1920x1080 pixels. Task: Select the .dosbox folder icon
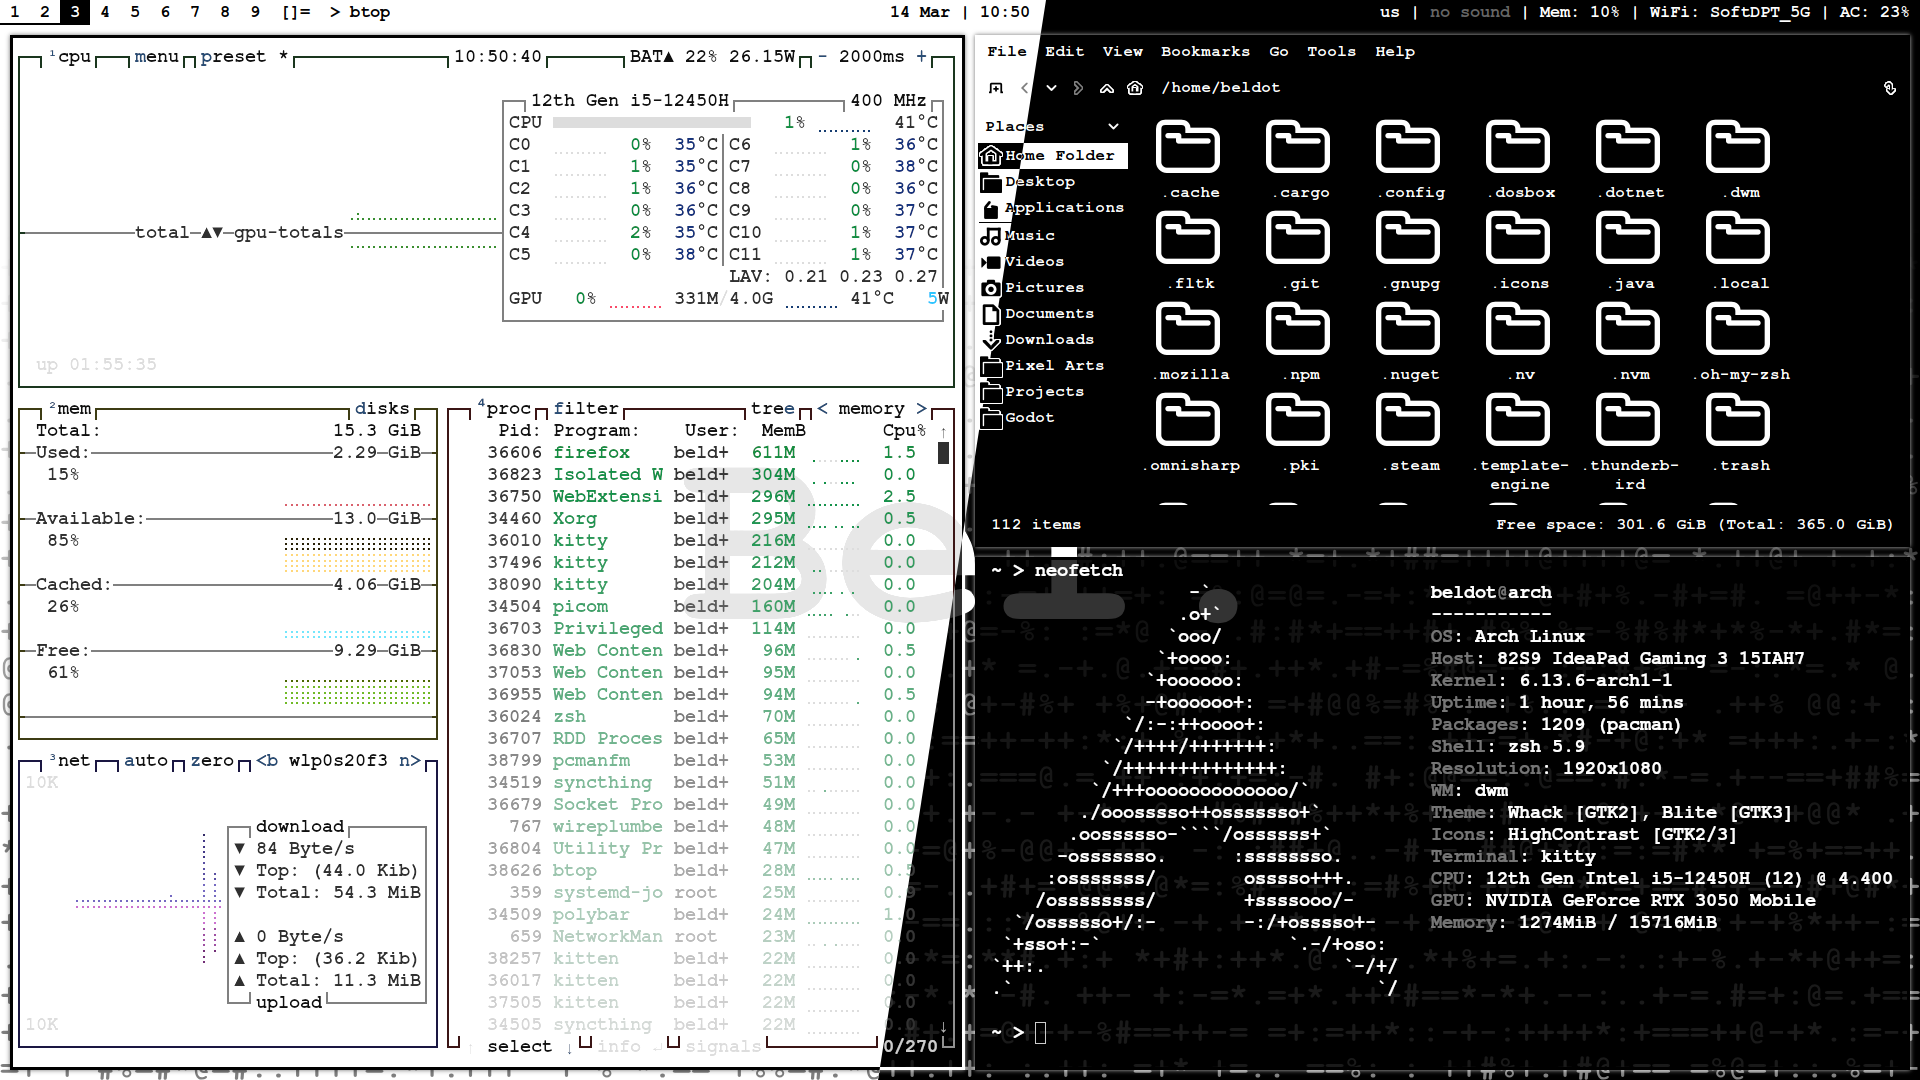pyautogui.click(x=1518, y=148)
